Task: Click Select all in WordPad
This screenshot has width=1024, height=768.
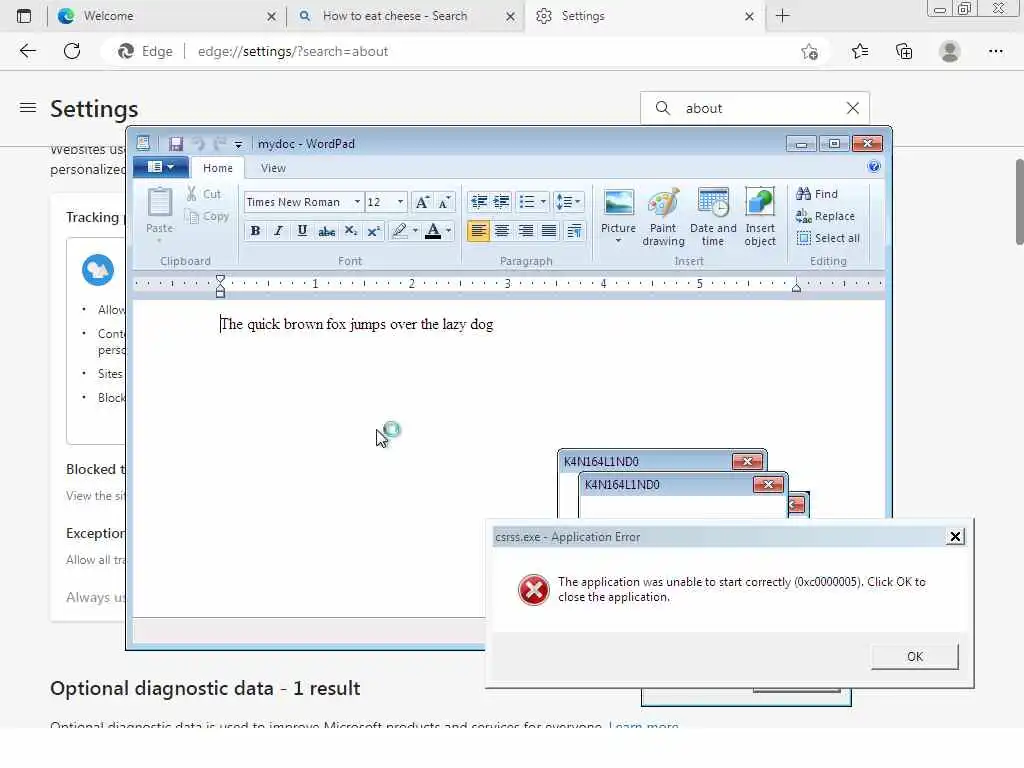Action: click(x=828, y=238)
